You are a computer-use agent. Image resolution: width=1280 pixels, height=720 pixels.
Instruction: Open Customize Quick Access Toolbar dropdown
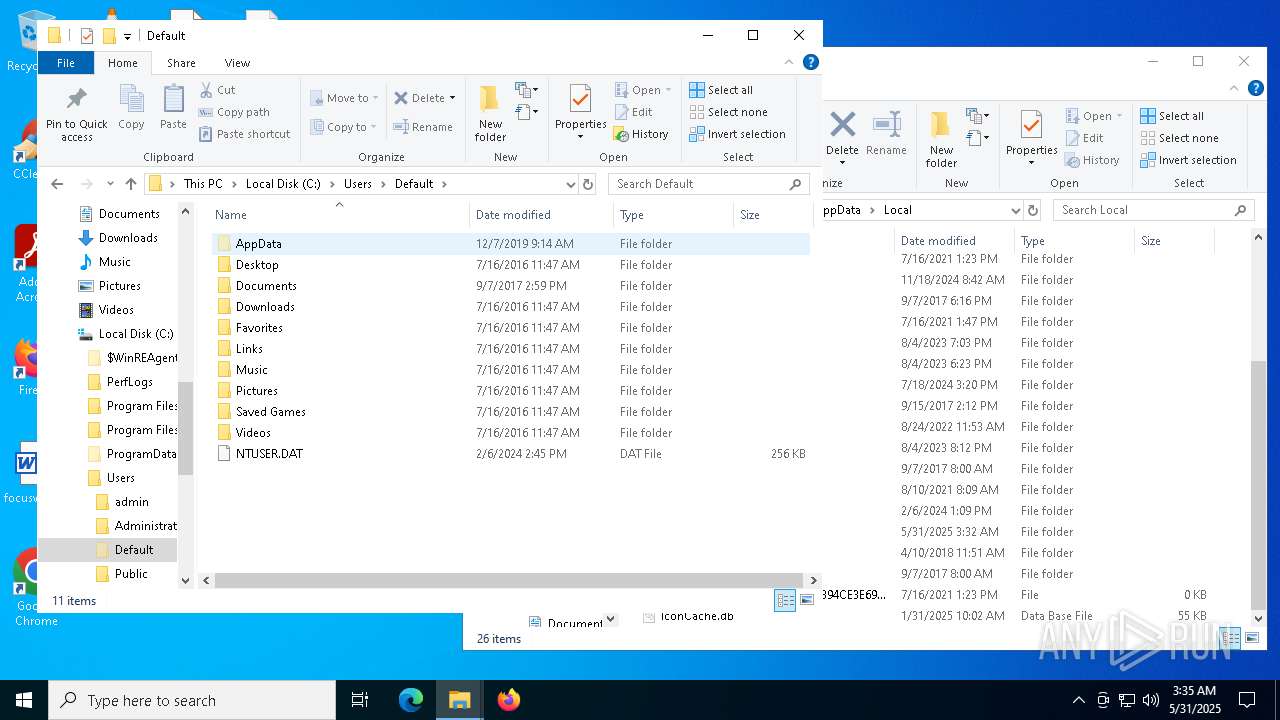click(127, 37)
